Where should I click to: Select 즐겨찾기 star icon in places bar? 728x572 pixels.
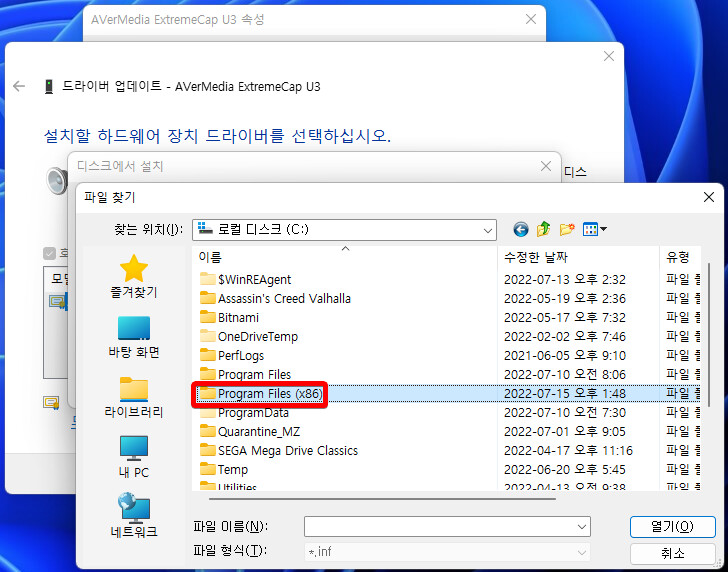click(x=133, y=277)
